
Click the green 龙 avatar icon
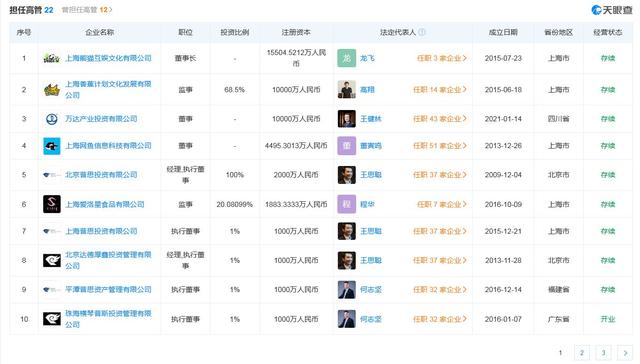click(347, 58)
